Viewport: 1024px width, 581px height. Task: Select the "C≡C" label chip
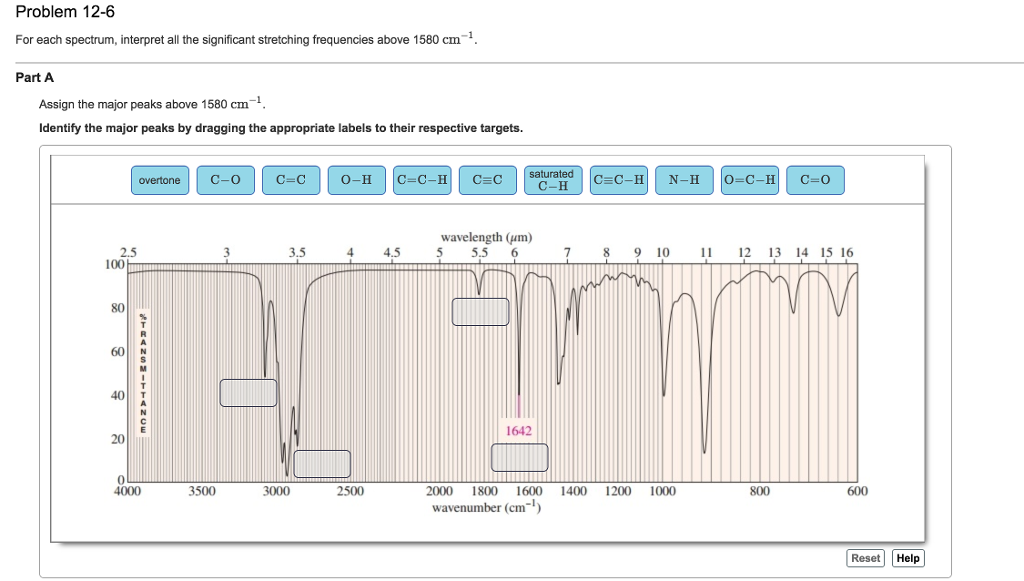point(487,179)
